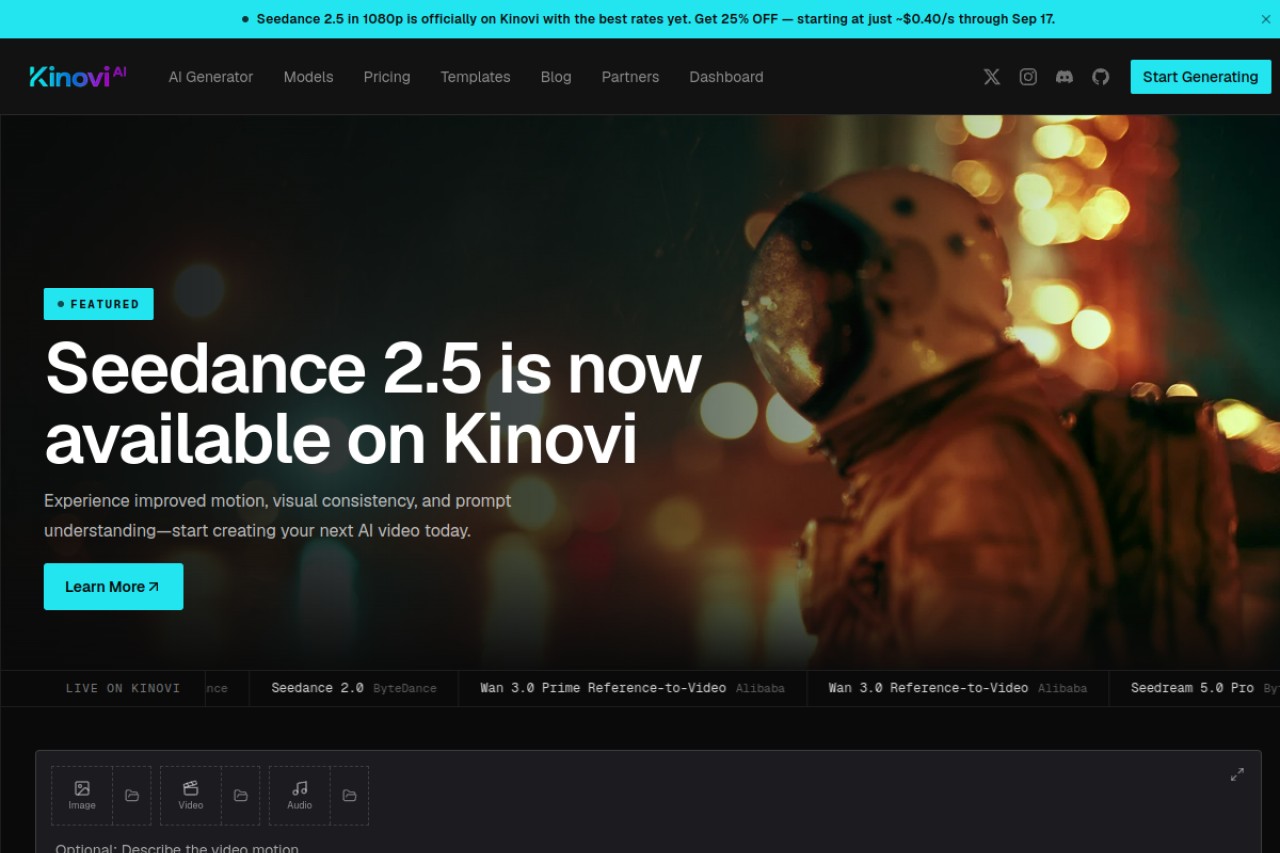Select Wan 3.0 Prime Reference-to-Video ticker item
Screen dimensions: 1280x853
(632, 688)
